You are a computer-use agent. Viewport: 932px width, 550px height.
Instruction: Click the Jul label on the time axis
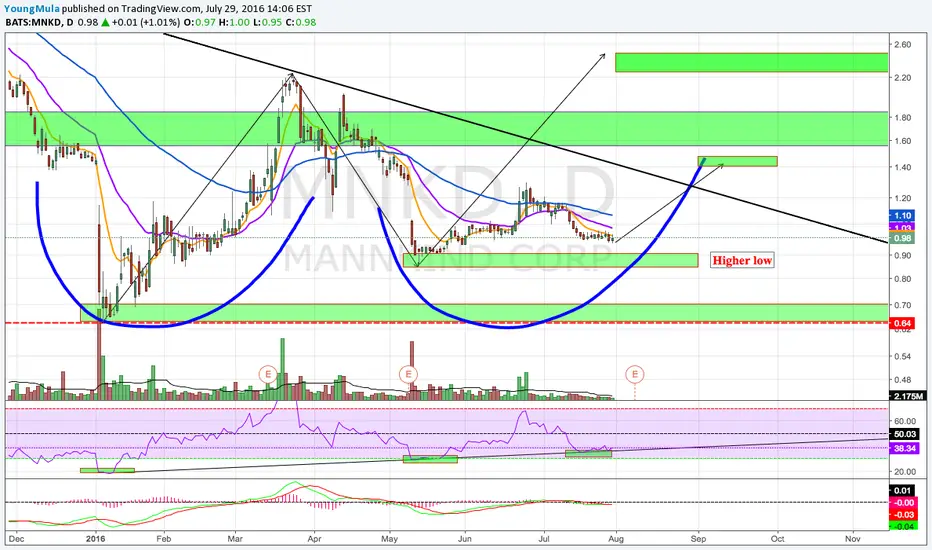tap(544, 539)
